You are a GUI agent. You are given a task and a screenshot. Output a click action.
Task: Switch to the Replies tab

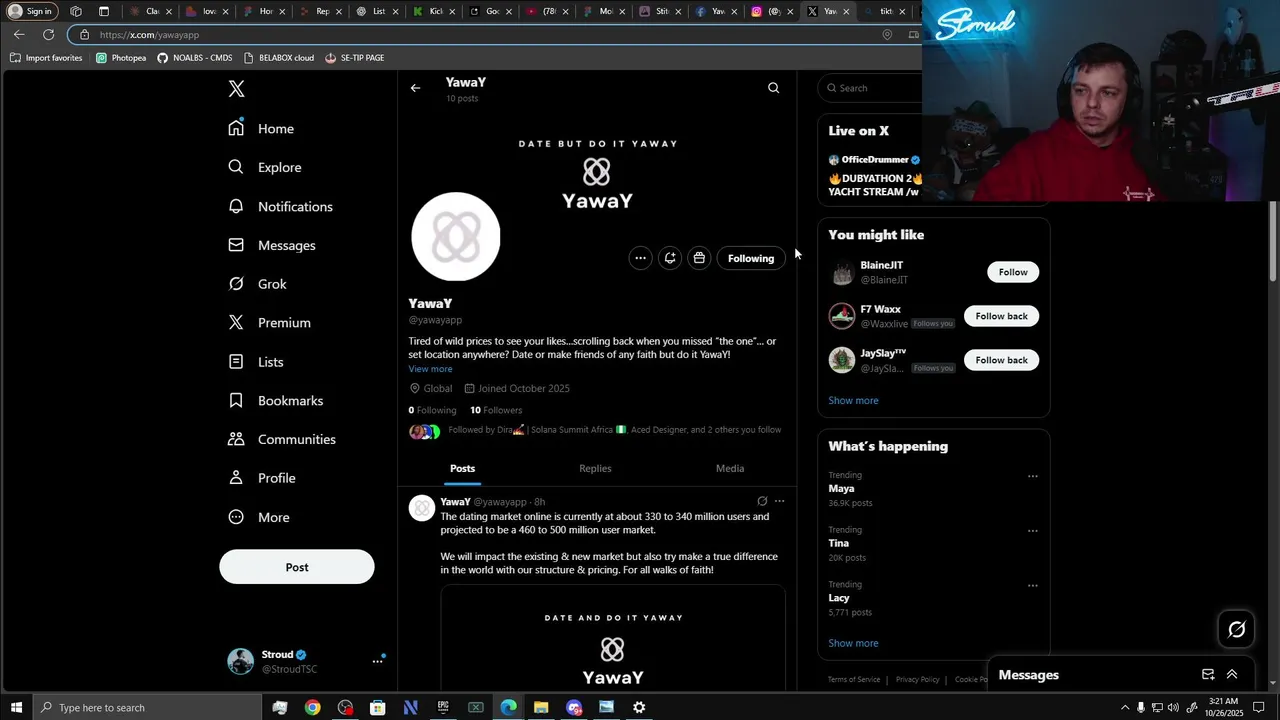tap(595, 468)
